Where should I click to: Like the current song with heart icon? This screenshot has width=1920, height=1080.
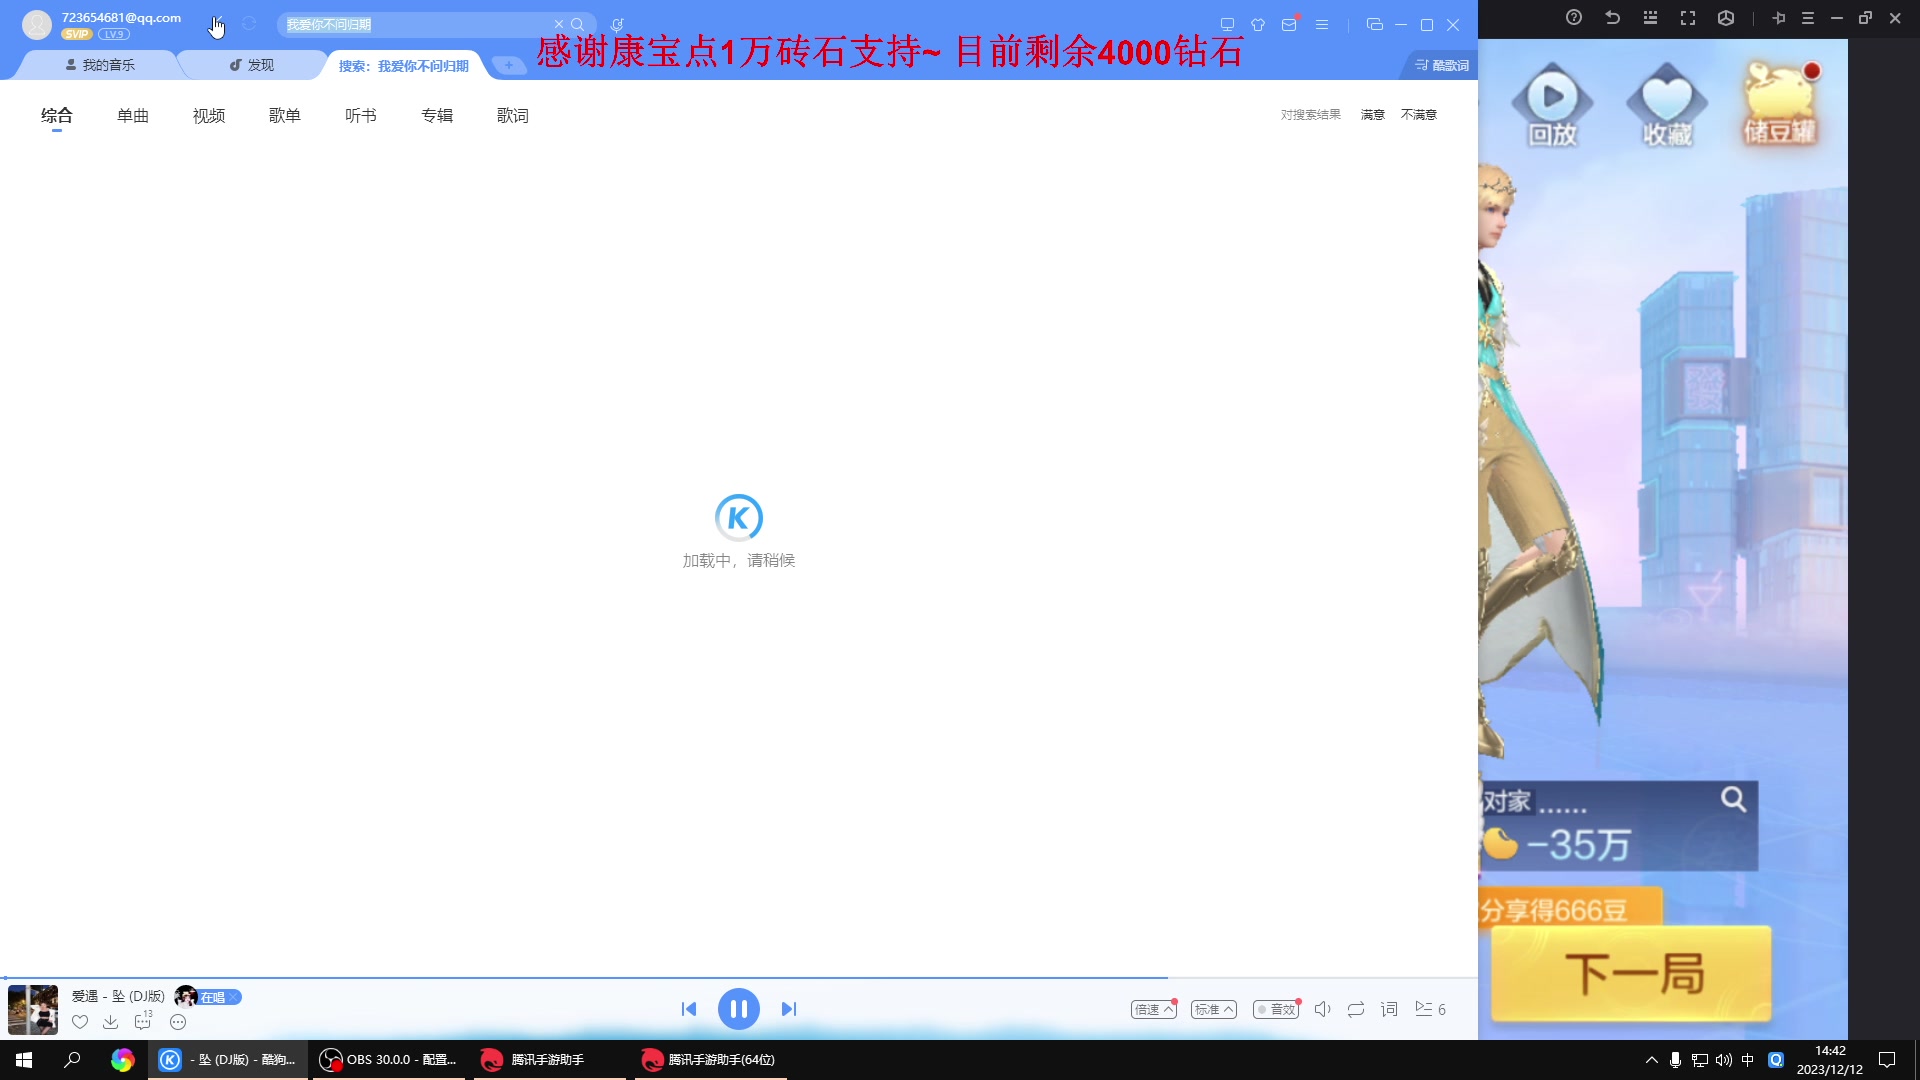pyautogui.click(x=80, y=1022)
